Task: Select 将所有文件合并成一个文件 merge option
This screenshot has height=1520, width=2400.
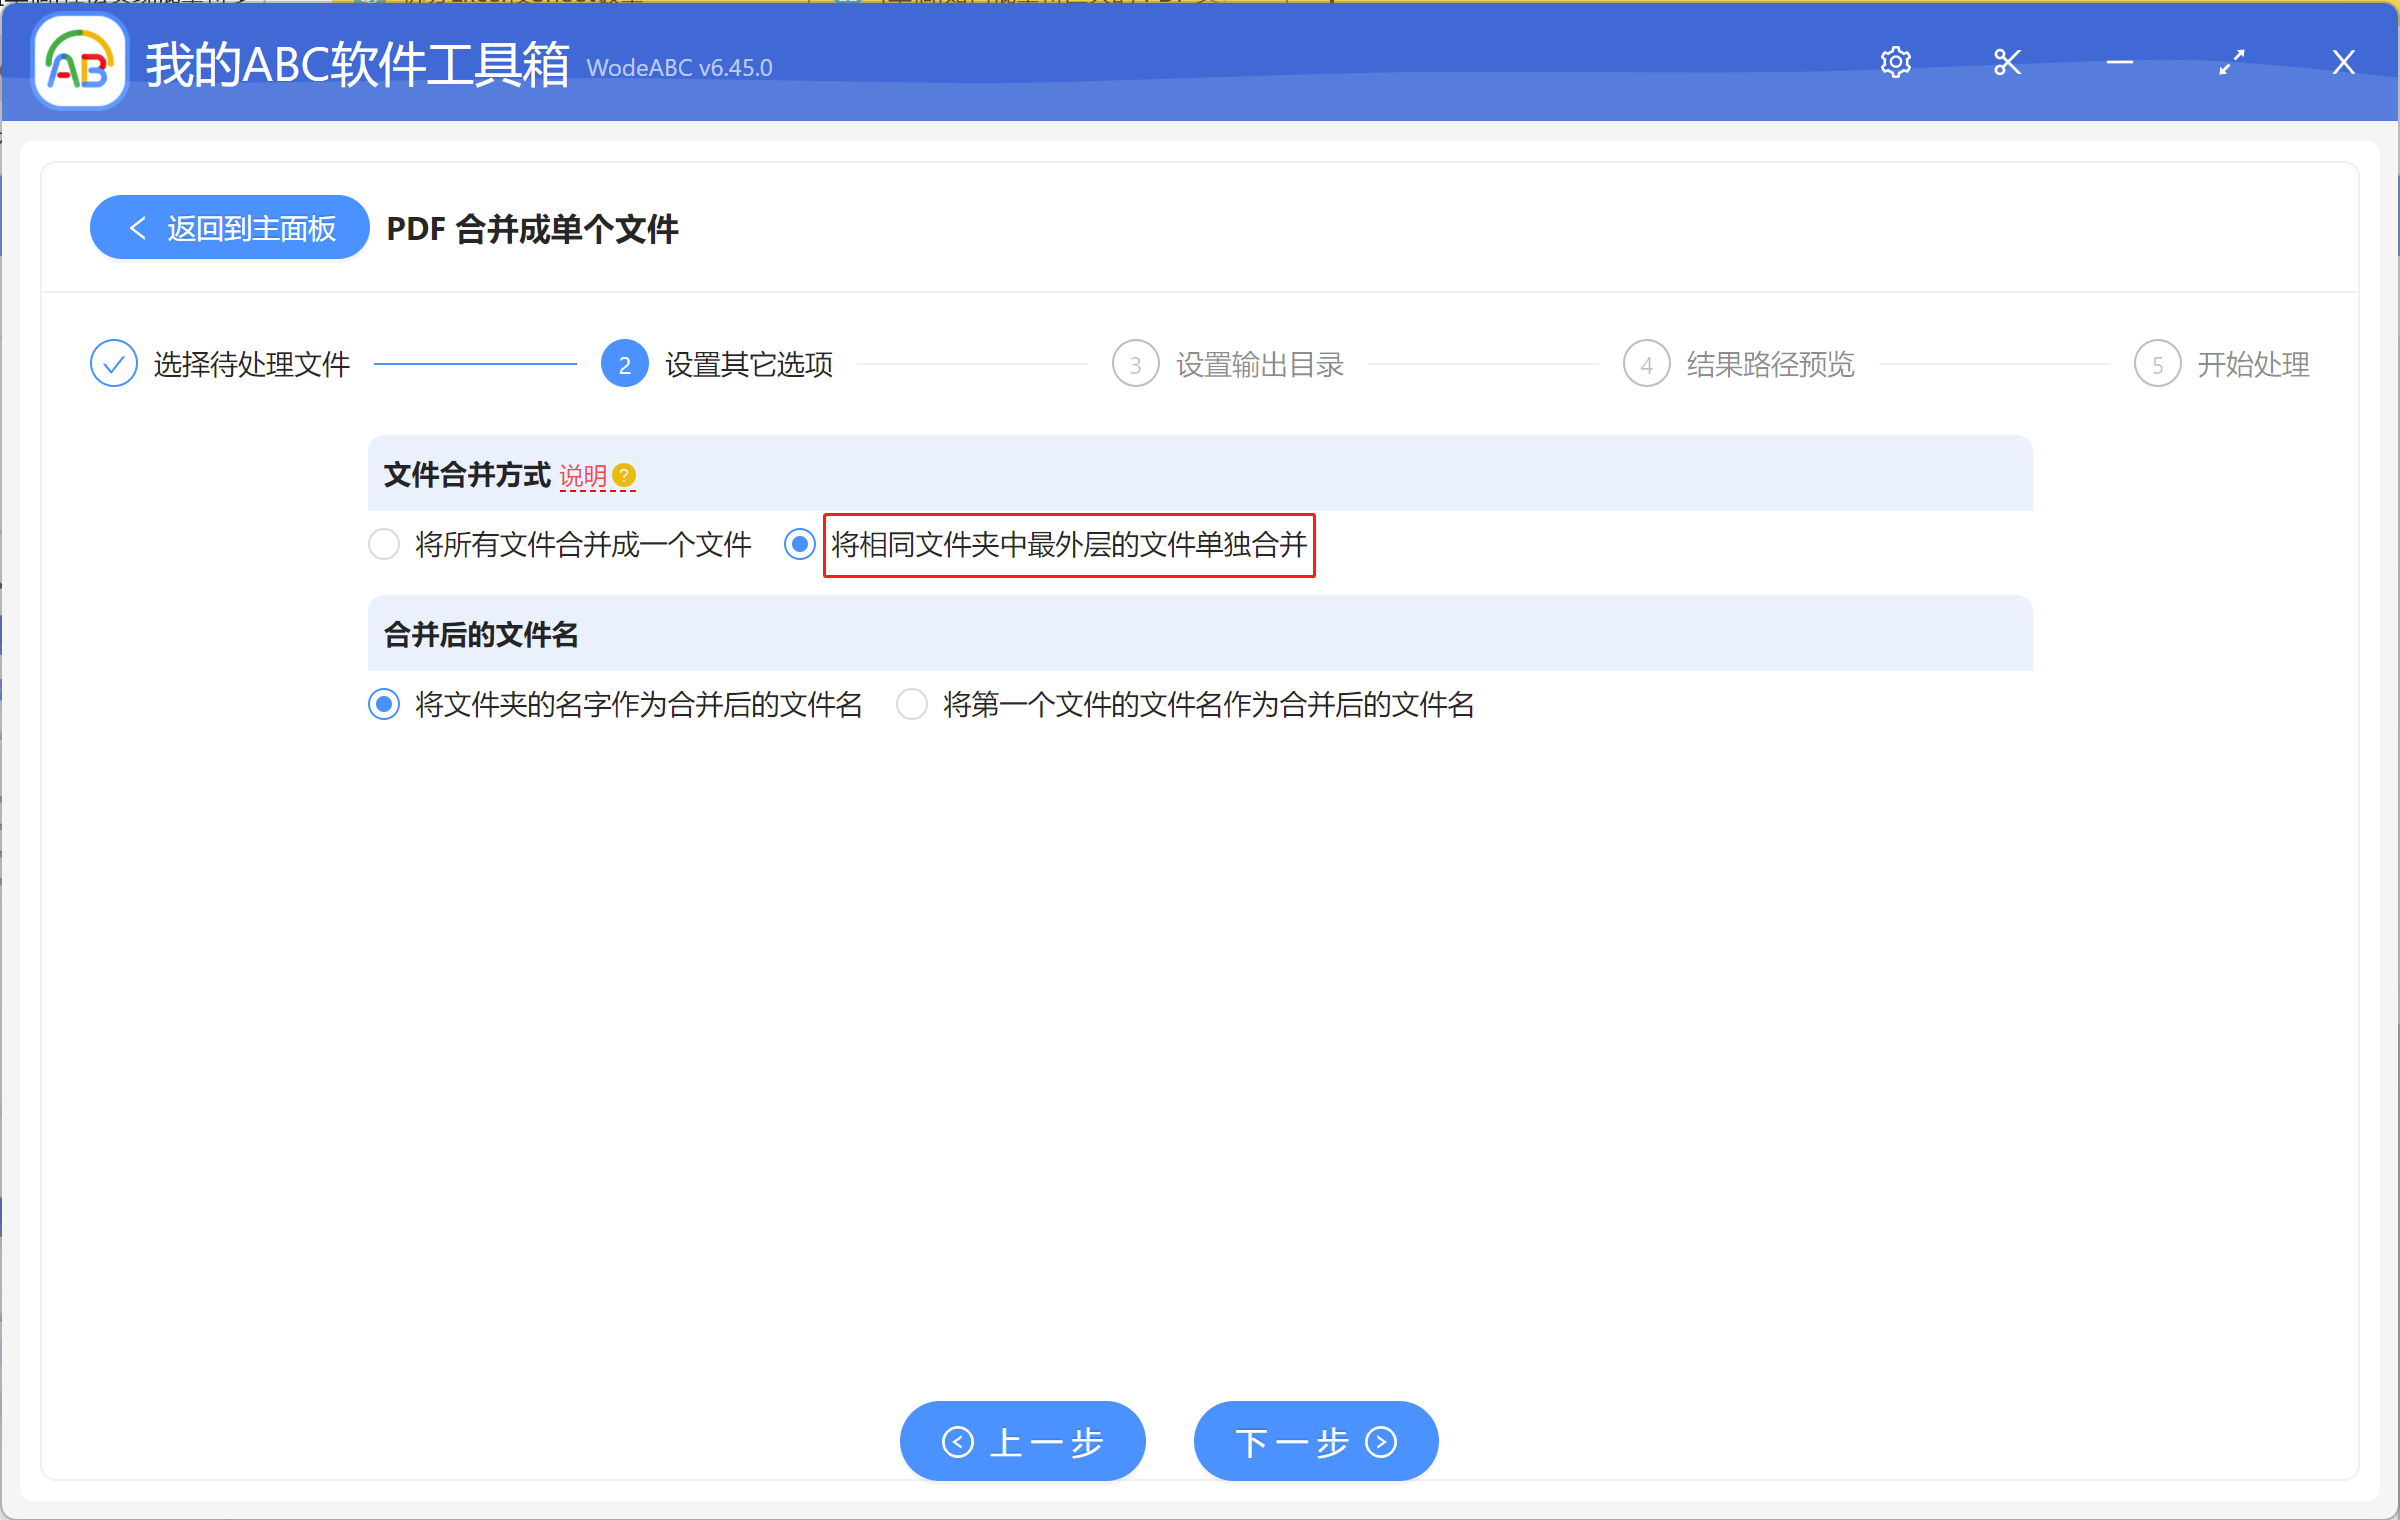Action: pyautogui.click(x=384, y=545)
